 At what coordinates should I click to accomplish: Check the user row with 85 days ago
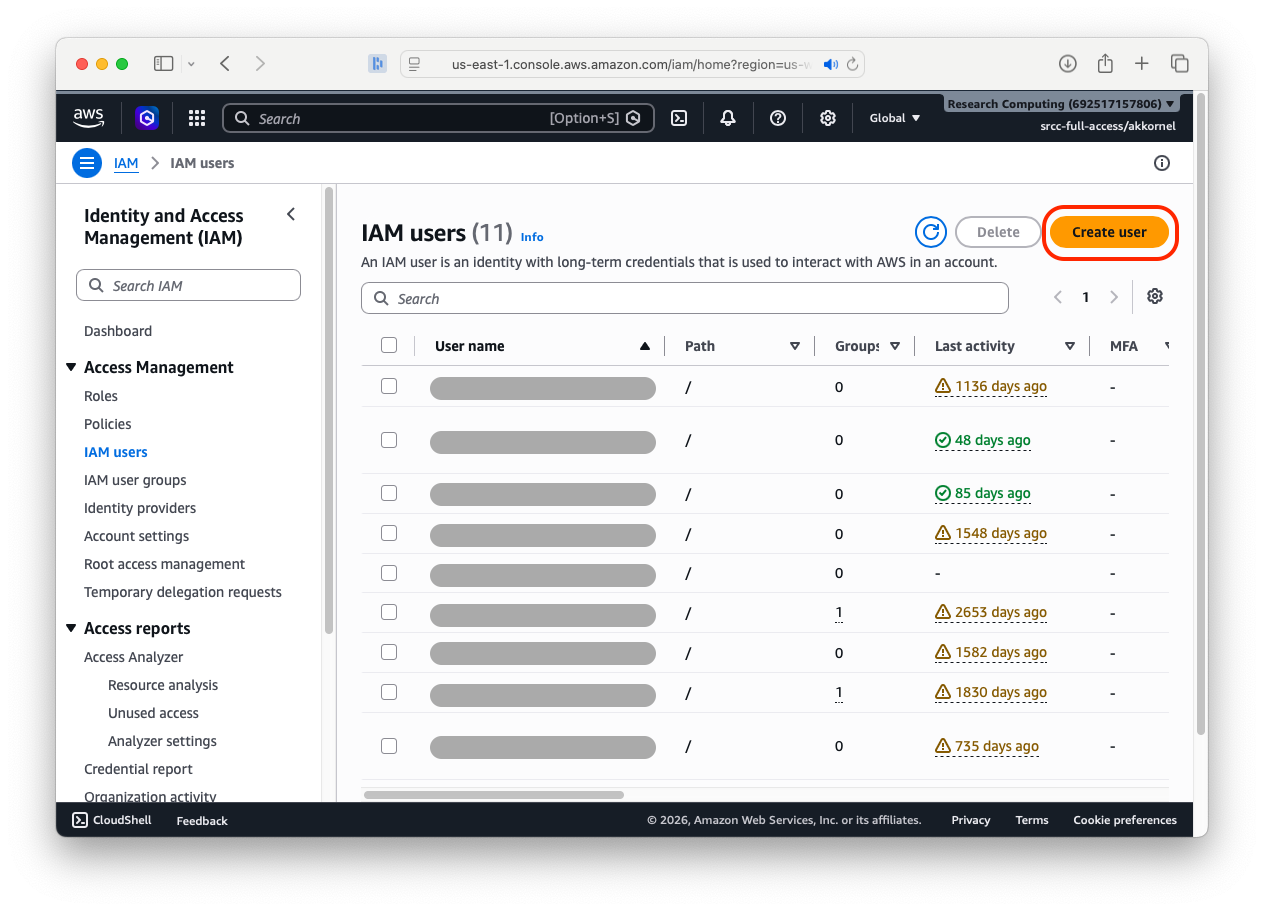389,493
